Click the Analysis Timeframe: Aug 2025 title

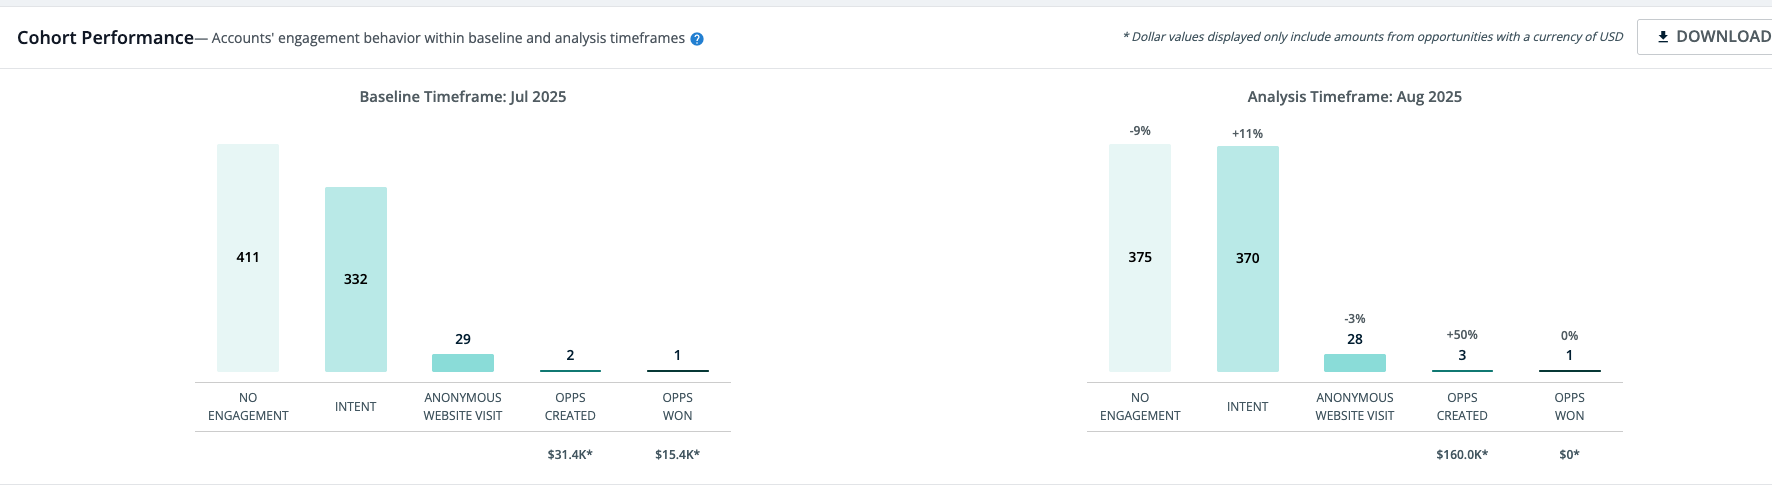pos(1354,97)
